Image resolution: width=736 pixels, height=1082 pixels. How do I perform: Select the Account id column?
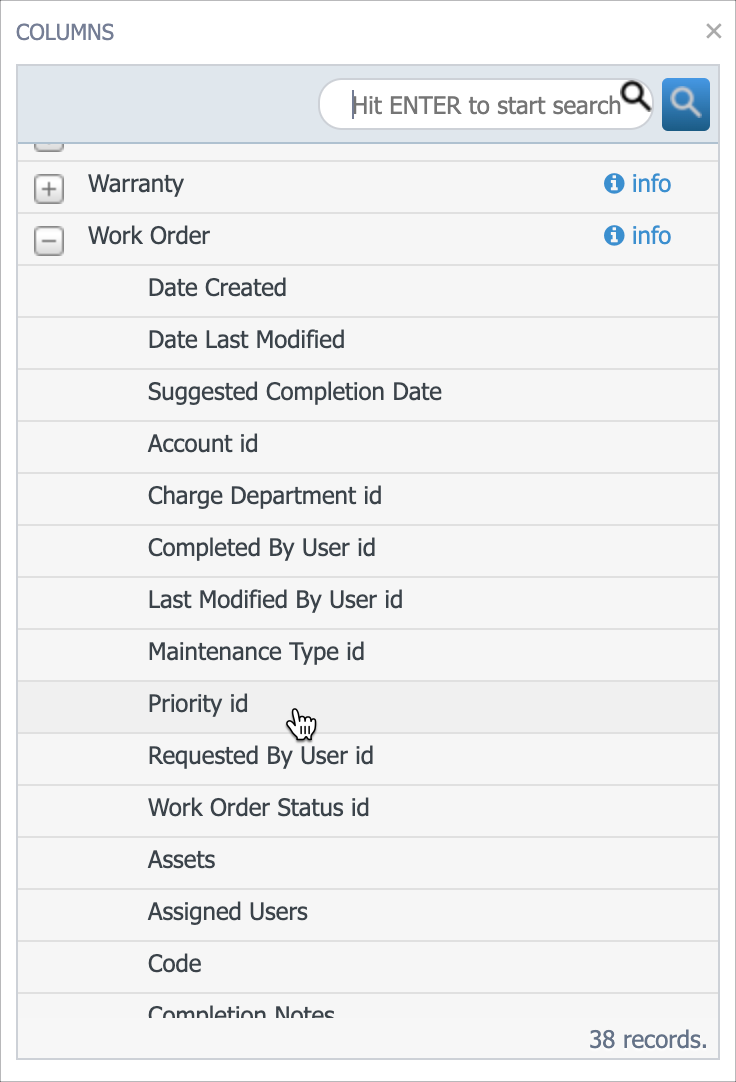pos(203,444)
